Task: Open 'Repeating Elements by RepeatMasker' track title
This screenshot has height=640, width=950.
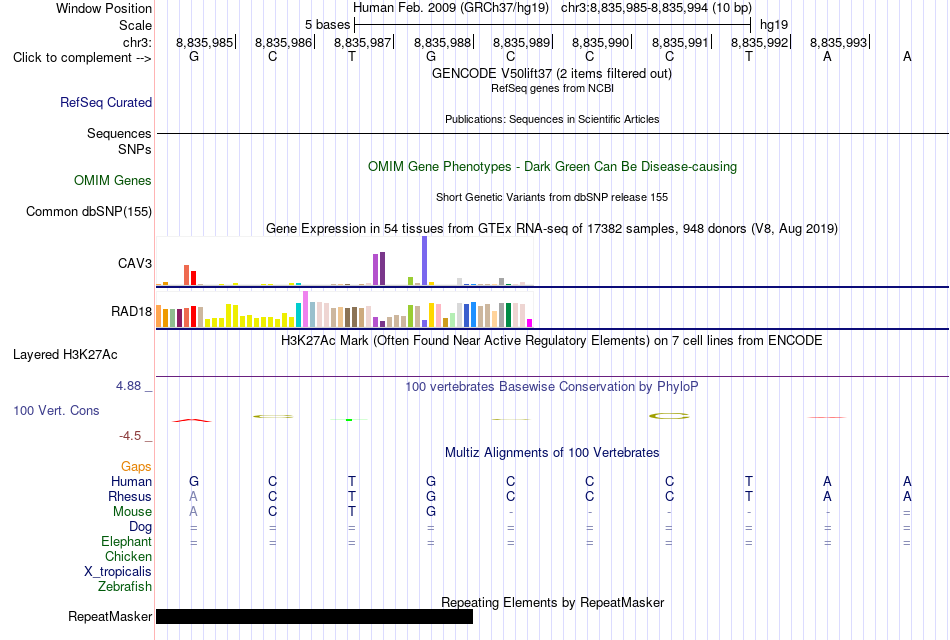Action: click(553, 603)
